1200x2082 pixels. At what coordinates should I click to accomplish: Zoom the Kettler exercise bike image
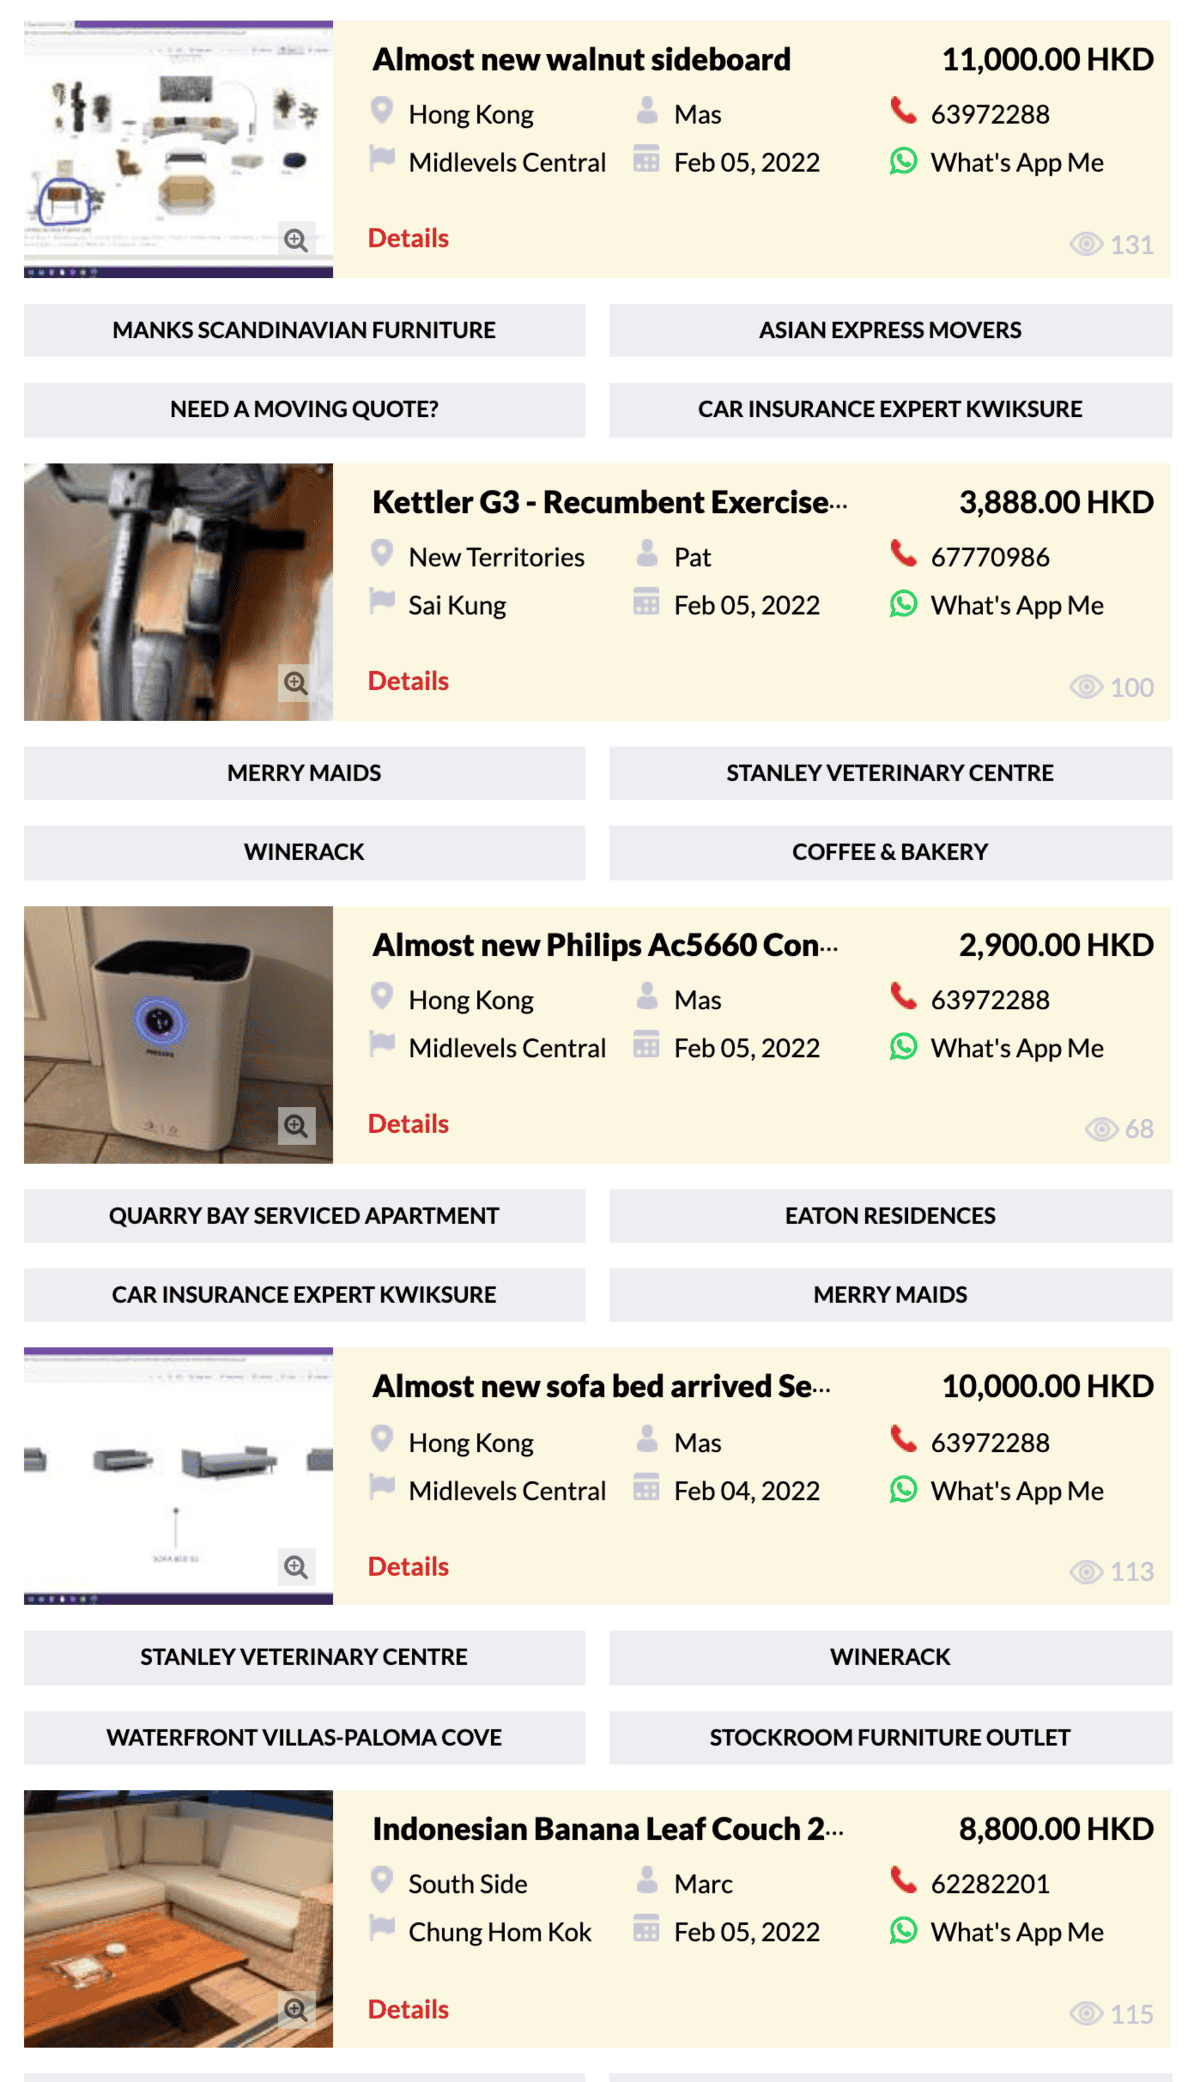pyautogui.click(x=296, y=683)
